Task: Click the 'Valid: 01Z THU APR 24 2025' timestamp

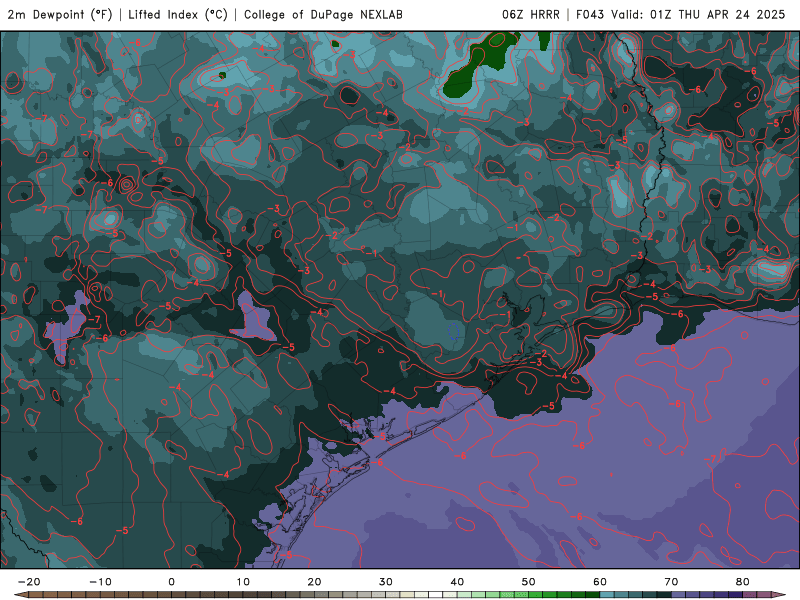Action: [x=698, y=15]
